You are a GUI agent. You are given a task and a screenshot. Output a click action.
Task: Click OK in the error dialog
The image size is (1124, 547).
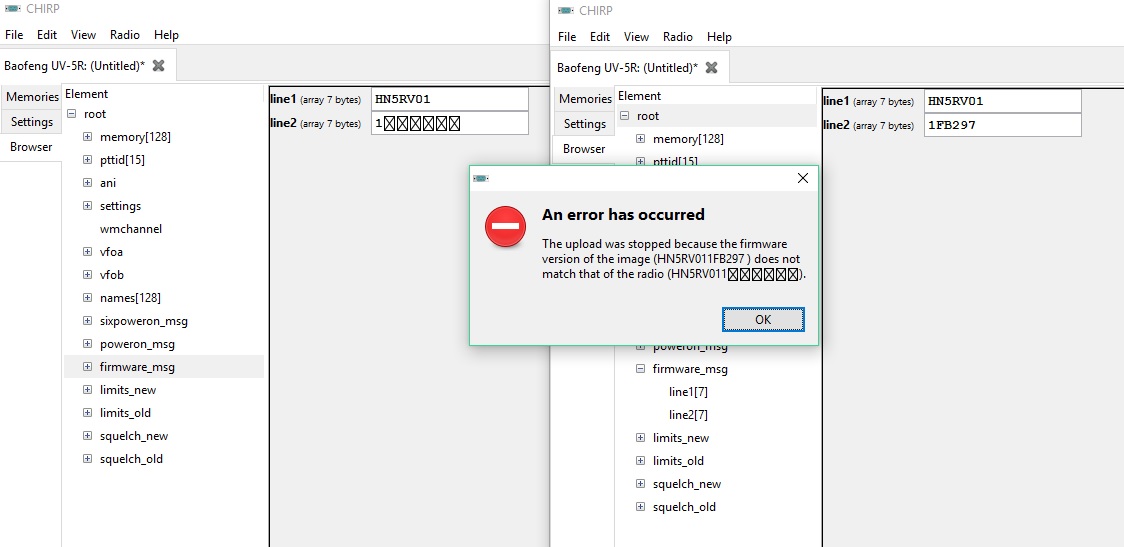point(763,320)
